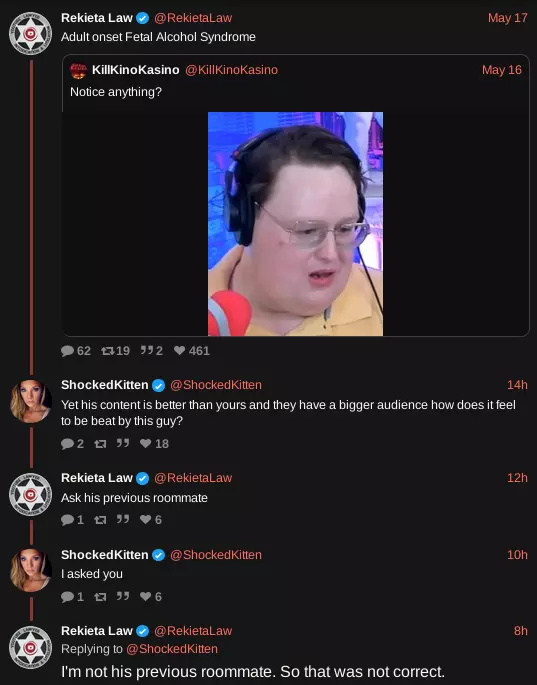Open the 'Replying to @ShockedKitten' mention link
Viewport: 537px width, 685px height.
coord(172,649)
